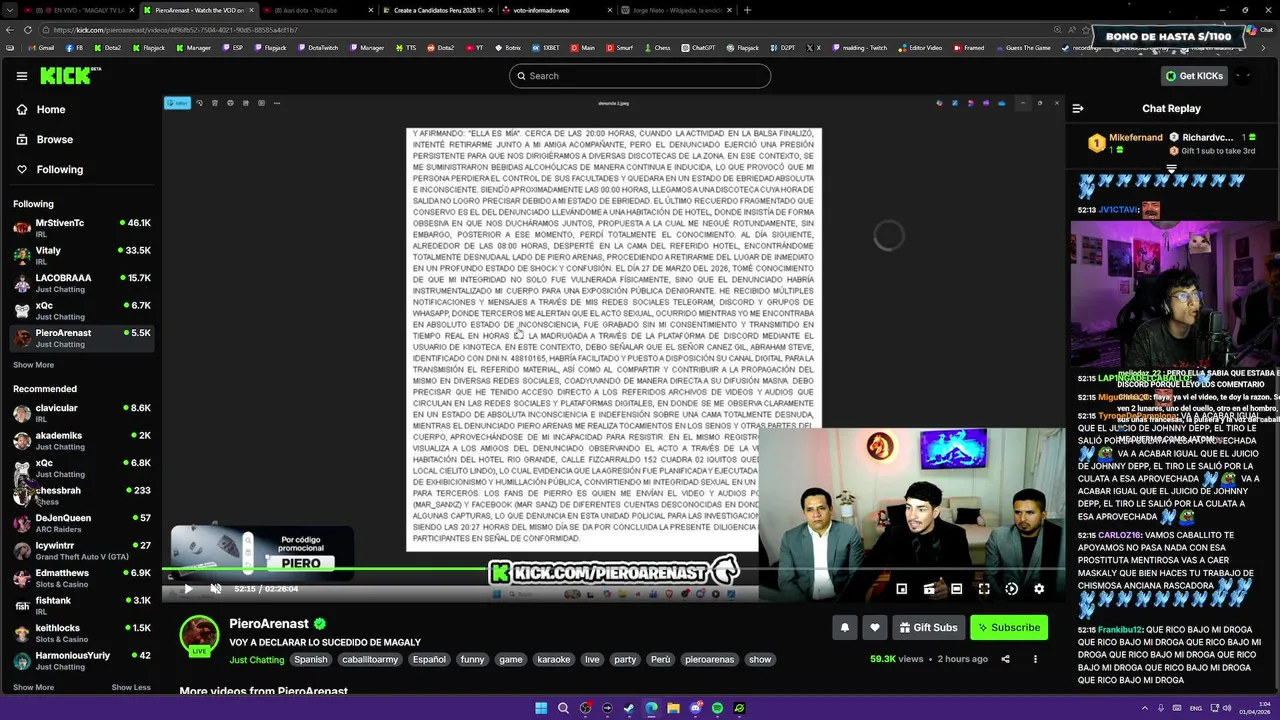
Task: Open PieroArenast profile avatar
Action: pos(199,635)
